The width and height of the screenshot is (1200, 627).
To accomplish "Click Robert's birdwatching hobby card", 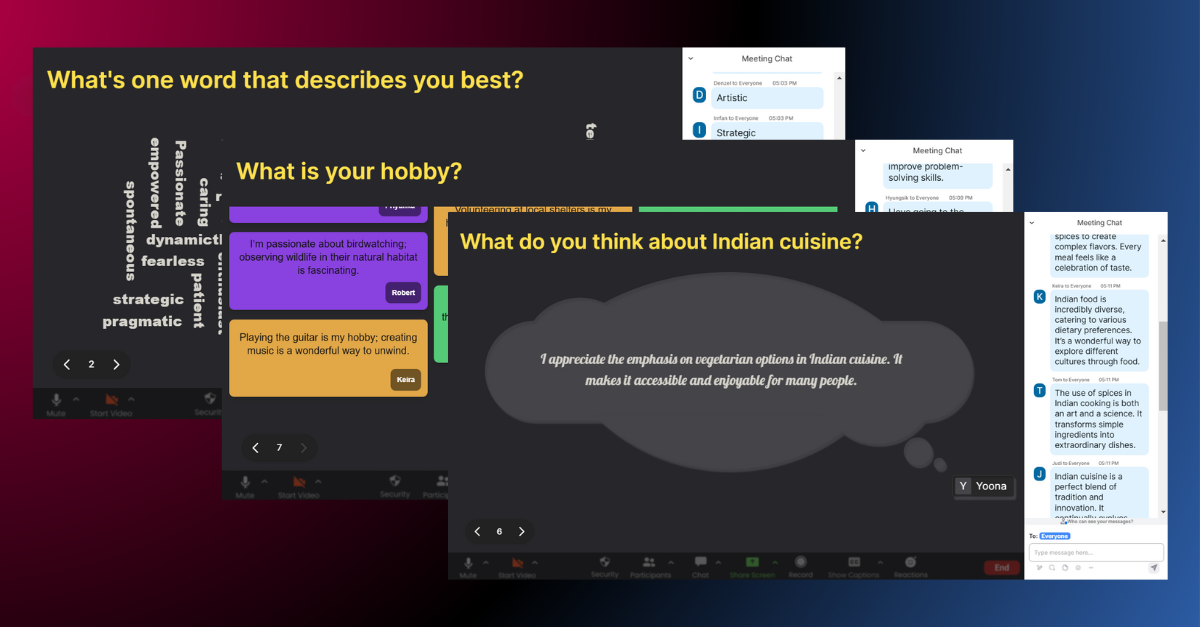I will coord(328,271).
